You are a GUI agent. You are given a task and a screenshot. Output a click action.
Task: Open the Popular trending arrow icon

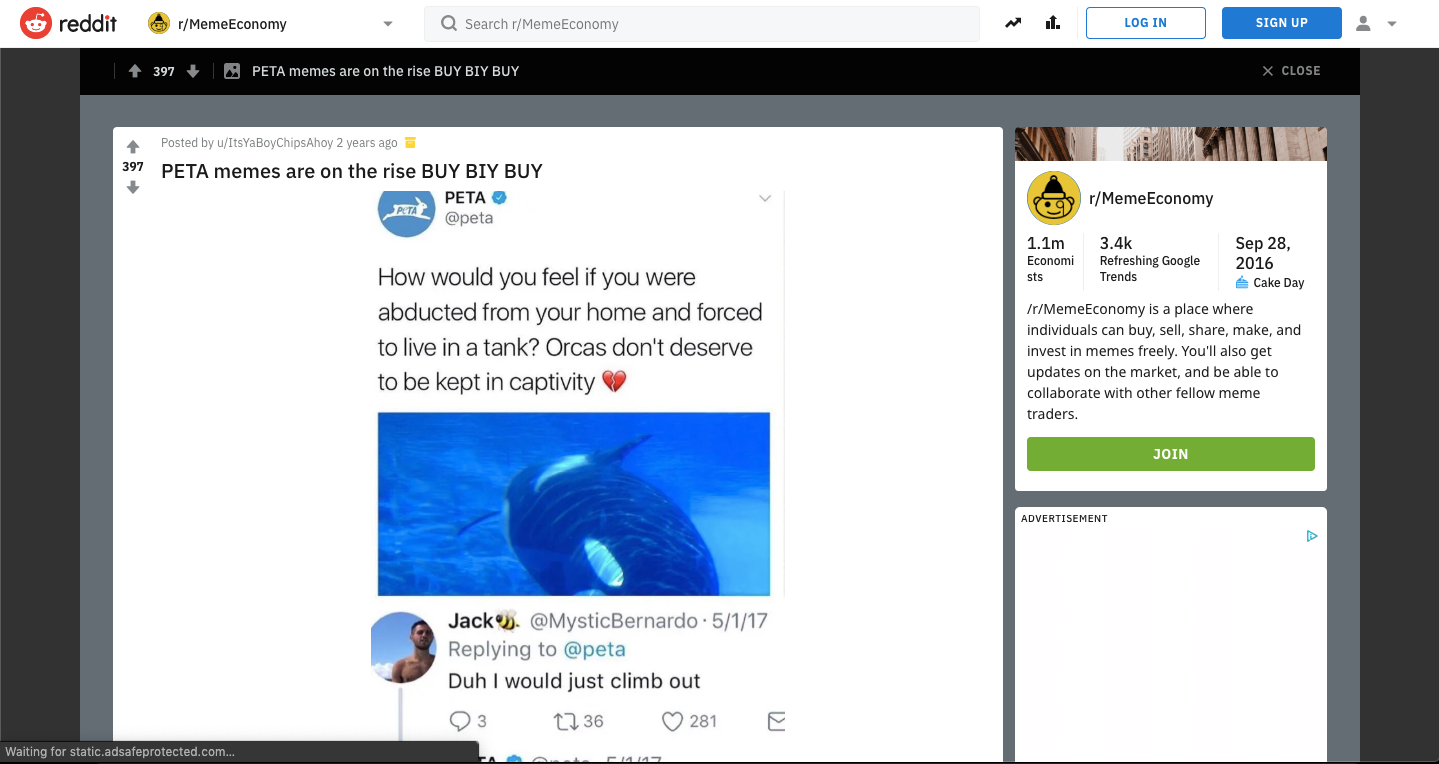pos(1014,23)
